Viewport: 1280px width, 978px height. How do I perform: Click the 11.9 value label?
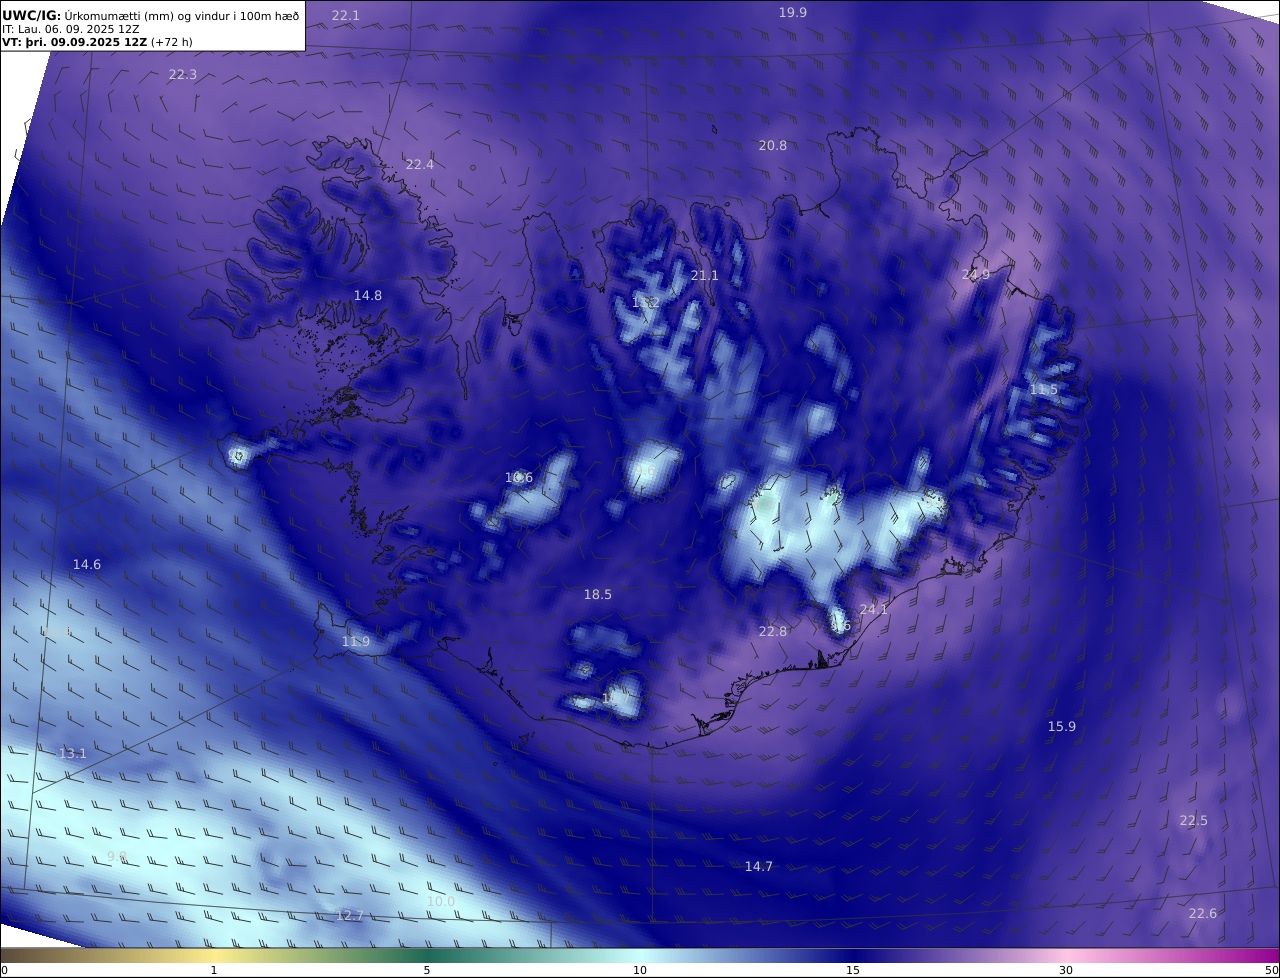[356, 642]
